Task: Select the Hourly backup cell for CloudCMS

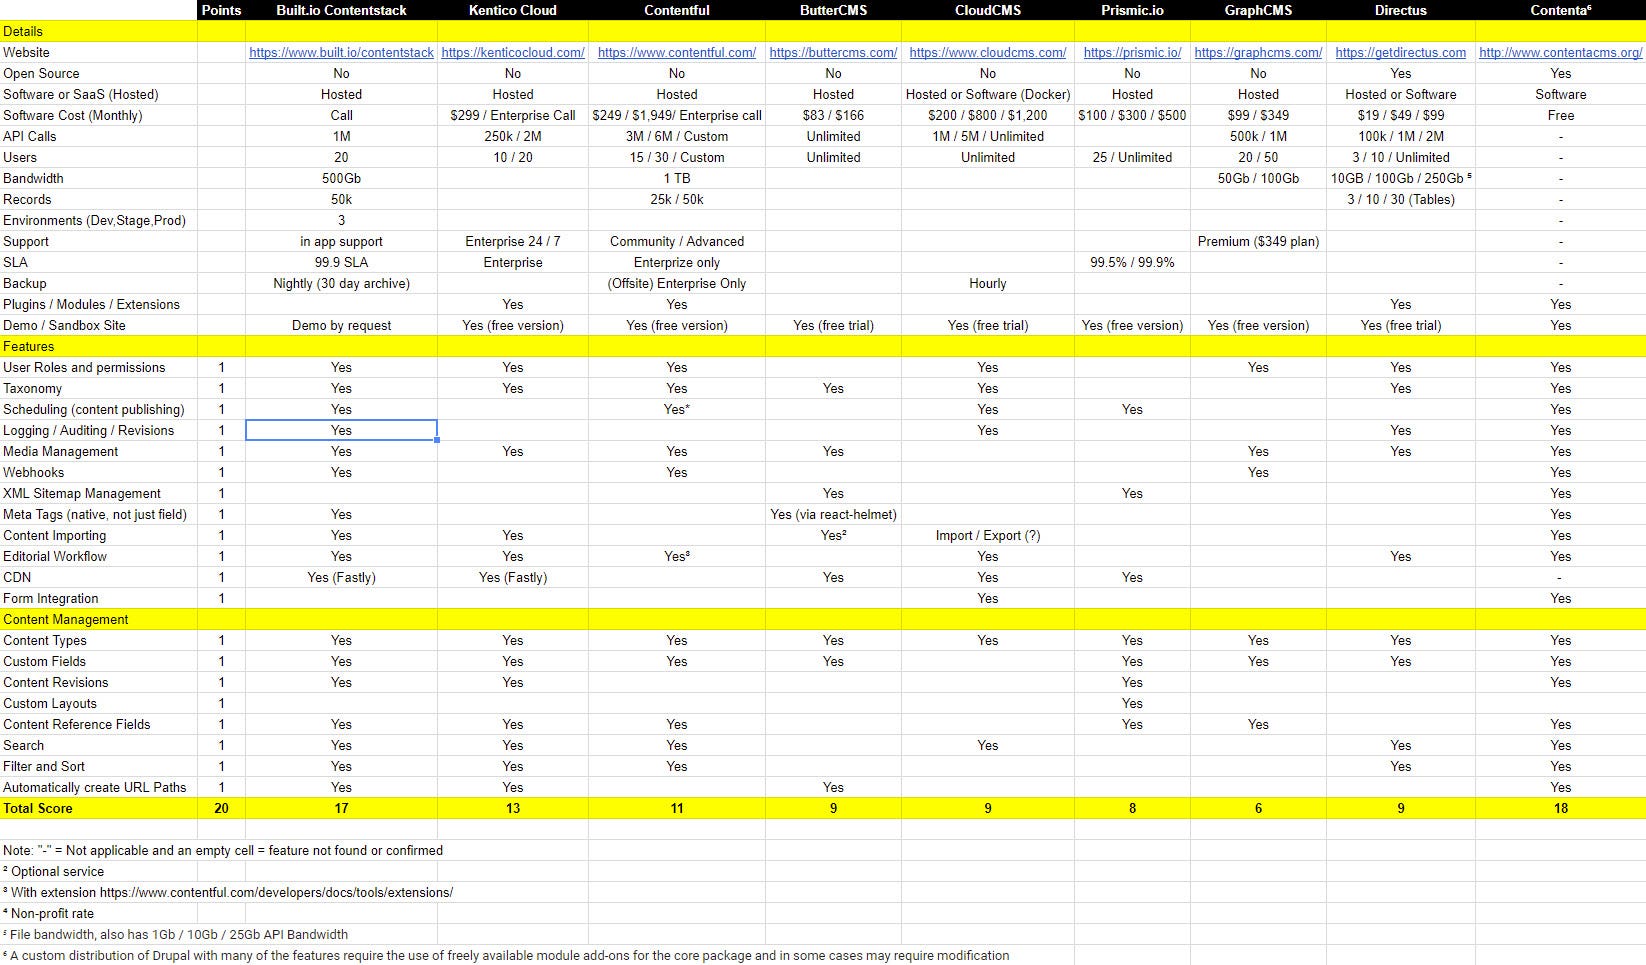Action: click(988, 283)
